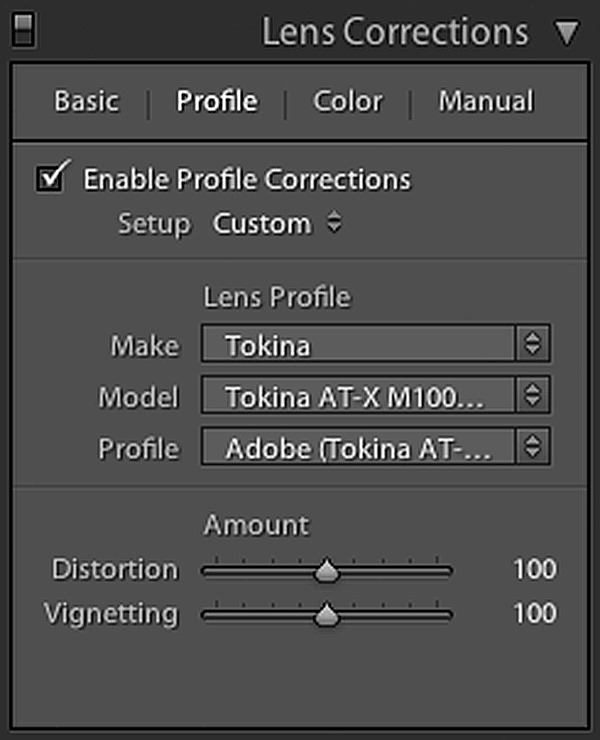Click the Distortion slider handle
Screen dimensions: 600x740
point(327,572)
